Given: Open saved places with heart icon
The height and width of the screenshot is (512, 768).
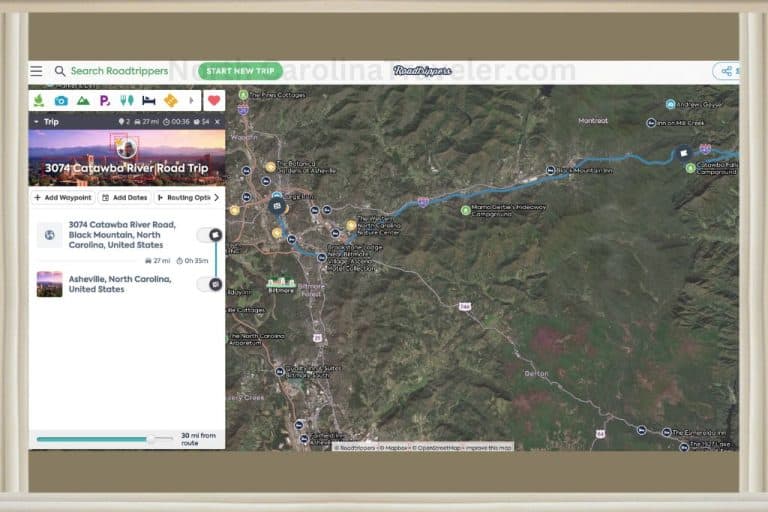Looking at the screenshot, I should 214,100.
